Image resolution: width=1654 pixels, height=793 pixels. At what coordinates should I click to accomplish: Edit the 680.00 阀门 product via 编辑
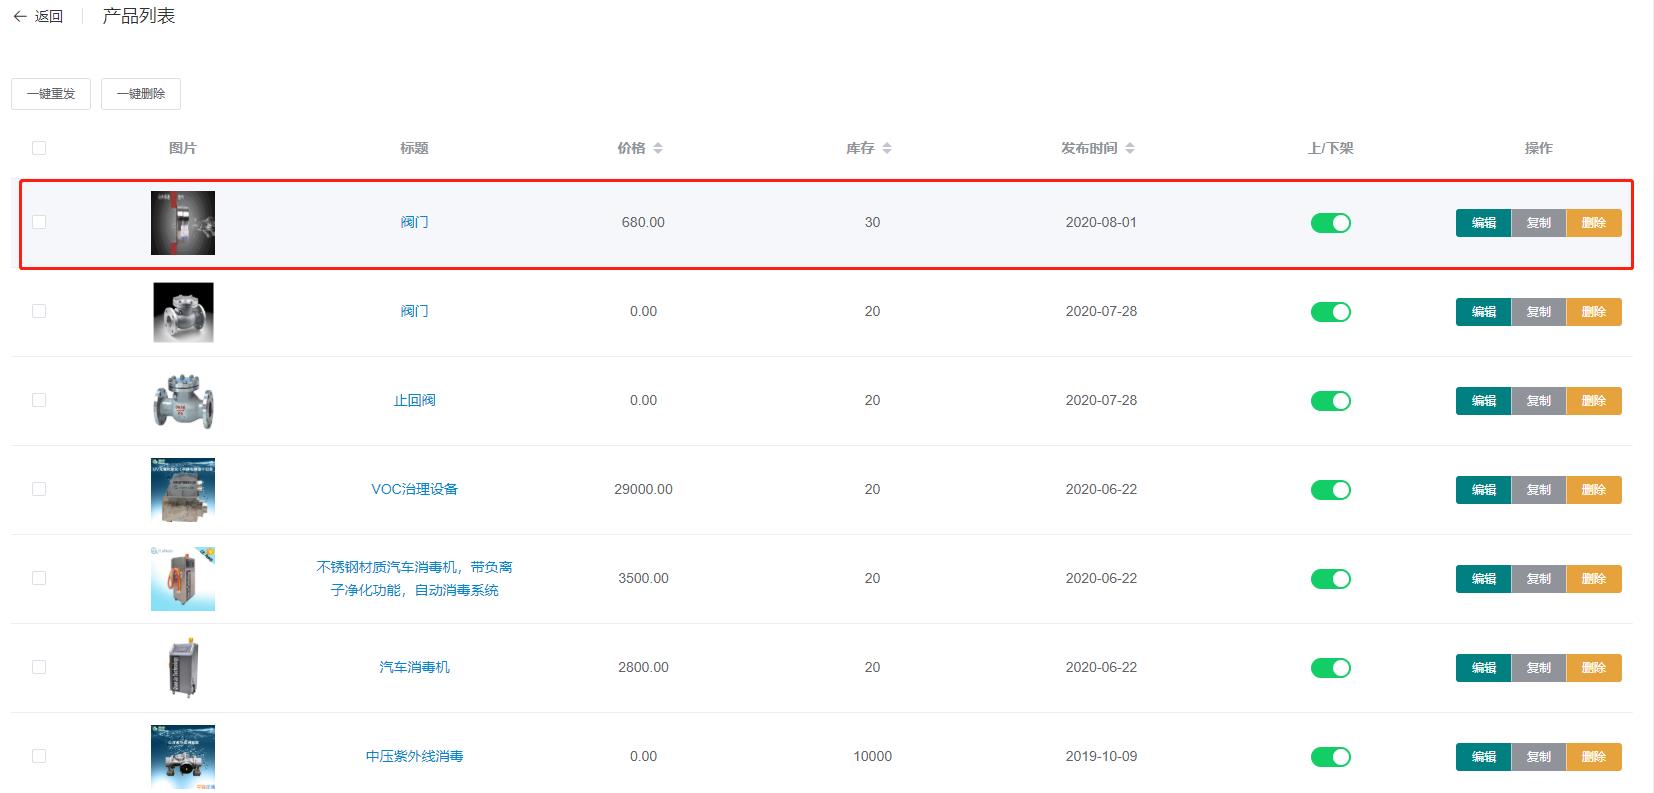1483,223
